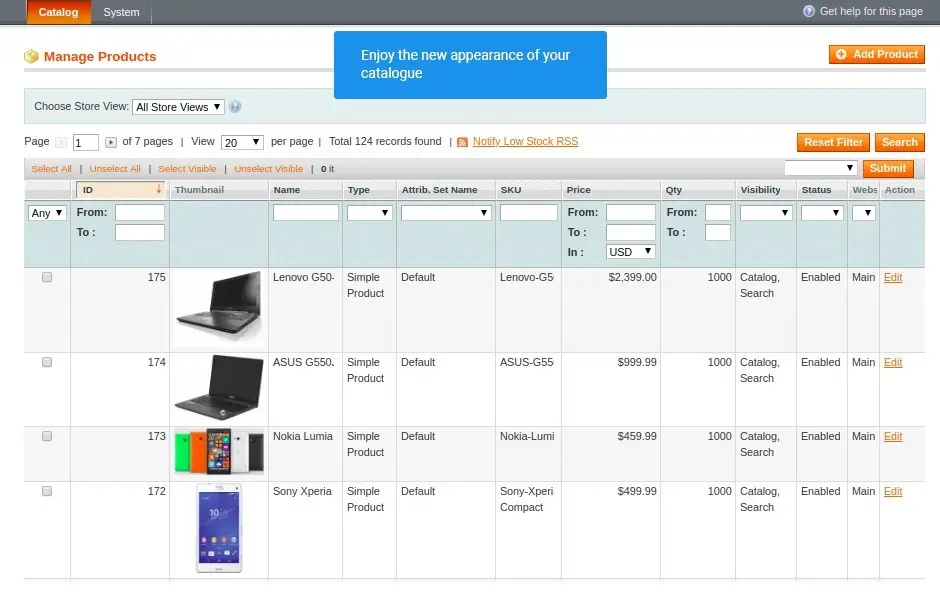This screenshot has width=940, height=602.
Task: Go to the previous page arrow
Action: click(x=61, y=142)
